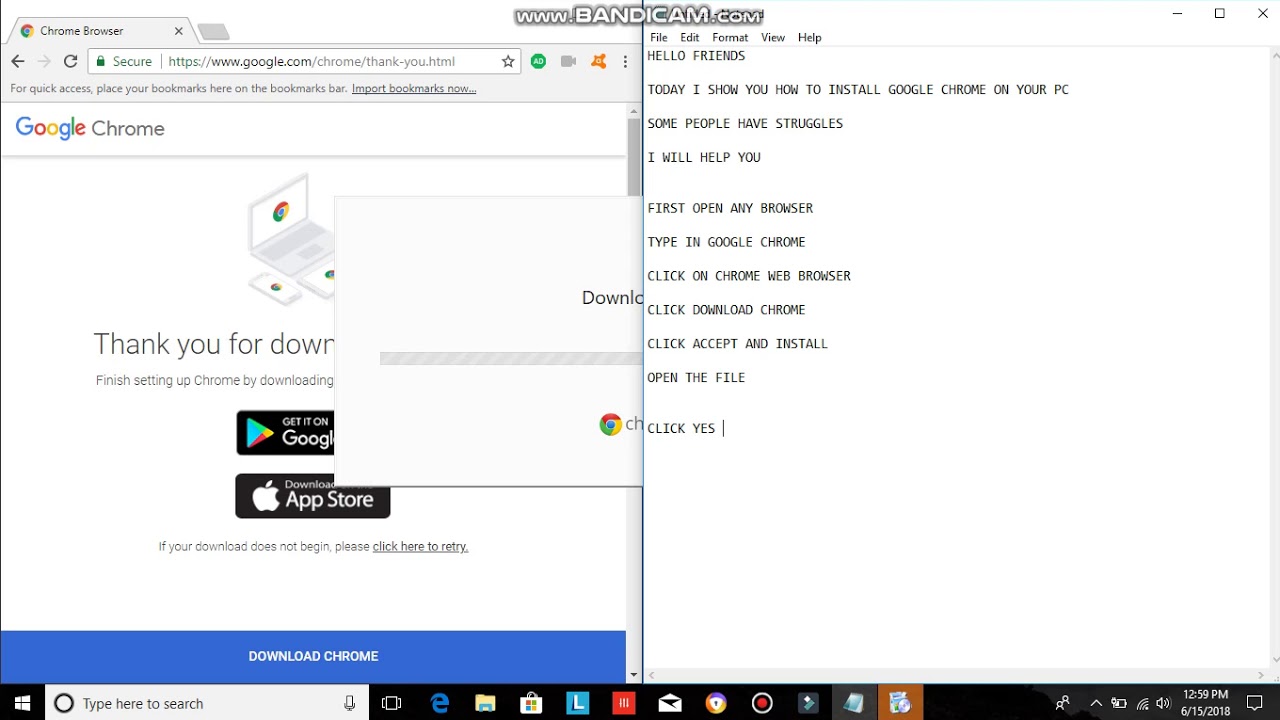
Task: Show hidden system tray icons
Action: click(1096, 703)
